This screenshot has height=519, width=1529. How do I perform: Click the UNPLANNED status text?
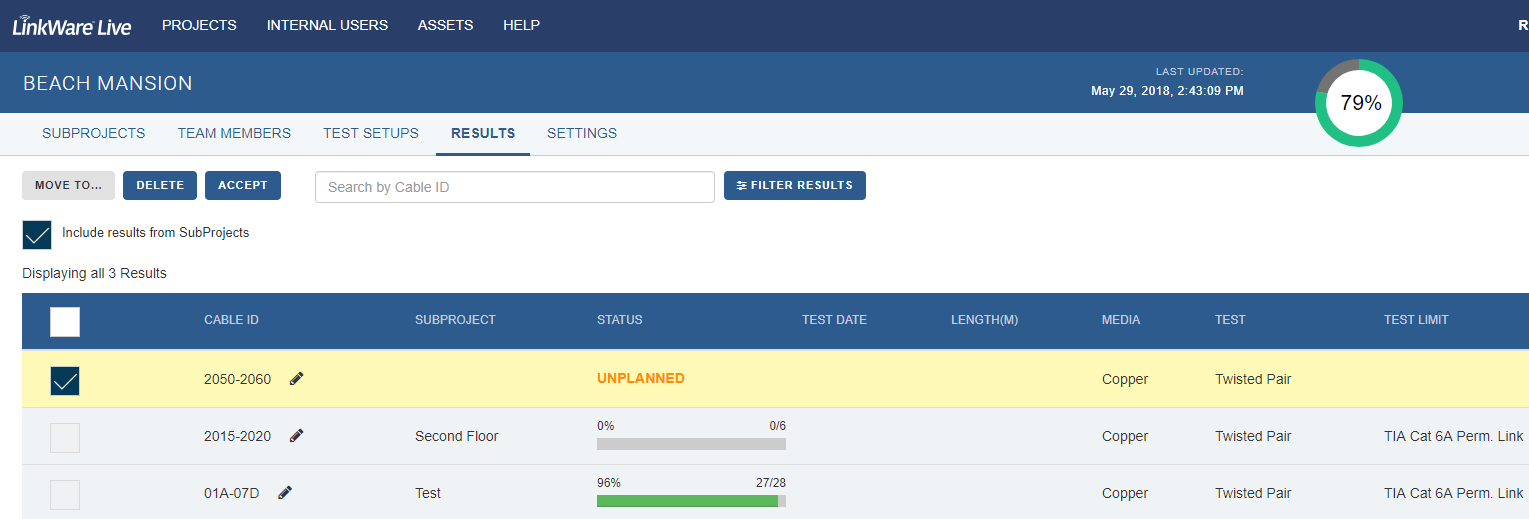pos(641,379)
